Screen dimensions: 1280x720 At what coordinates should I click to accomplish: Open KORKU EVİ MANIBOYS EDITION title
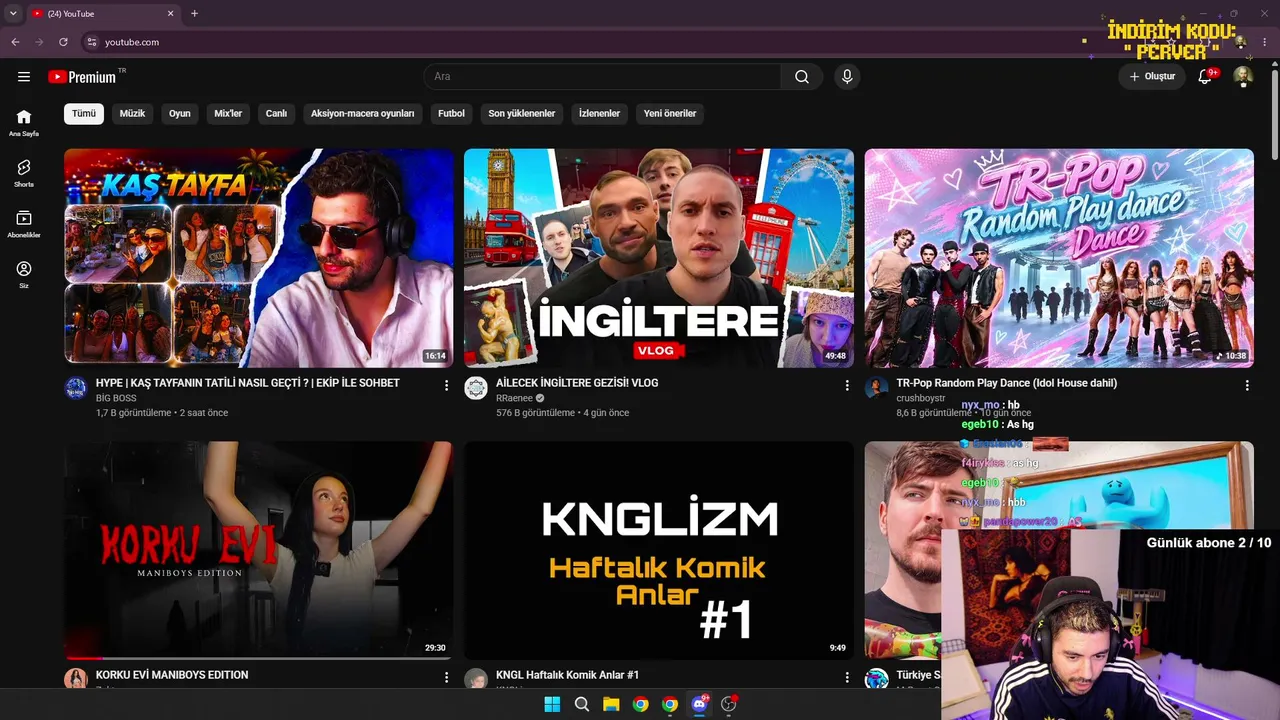(x=172, y=675)
